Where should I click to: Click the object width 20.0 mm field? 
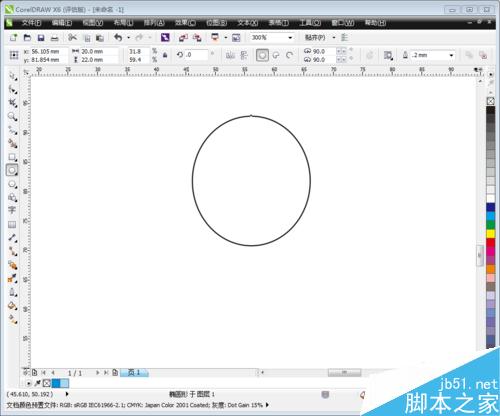100,51
